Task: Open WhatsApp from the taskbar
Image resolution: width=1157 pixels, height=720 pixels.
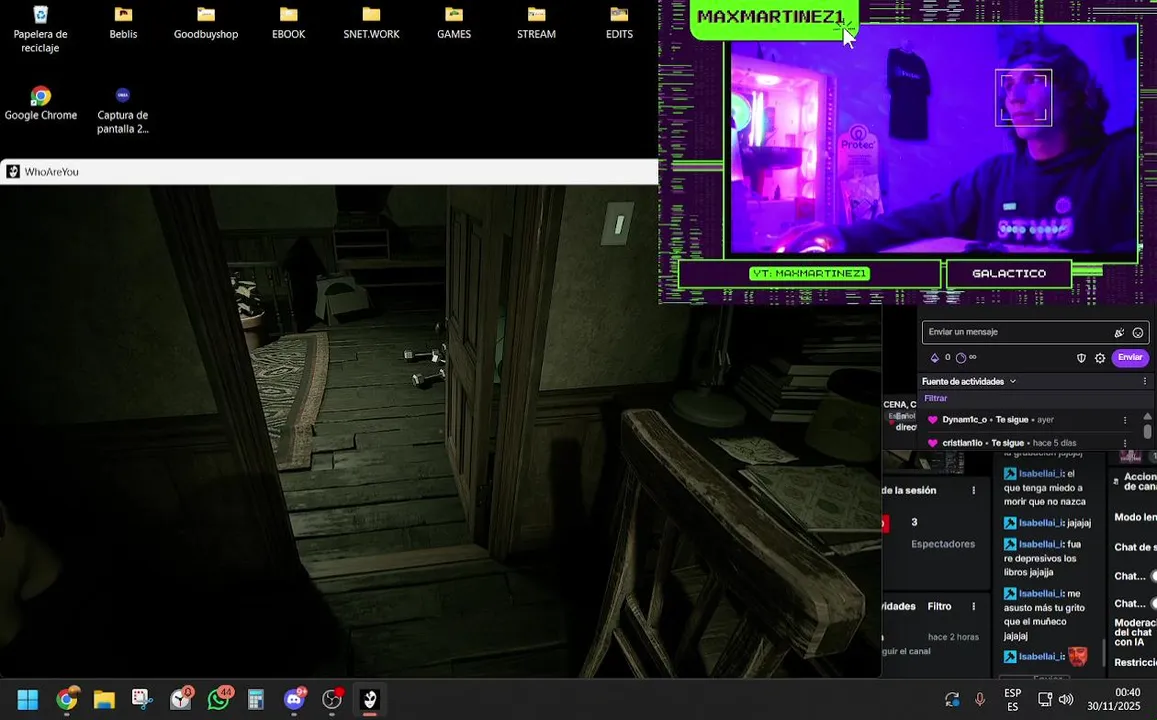Action: coord(219,699)
